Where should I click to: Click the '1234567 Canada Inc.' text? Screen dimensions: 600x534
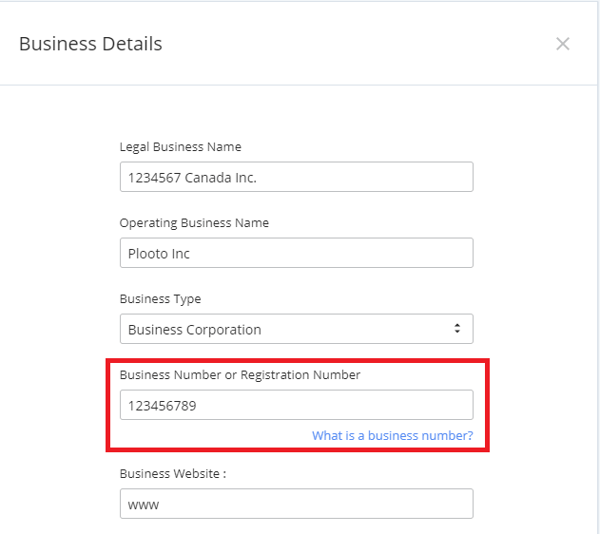[x=192, y=177]
